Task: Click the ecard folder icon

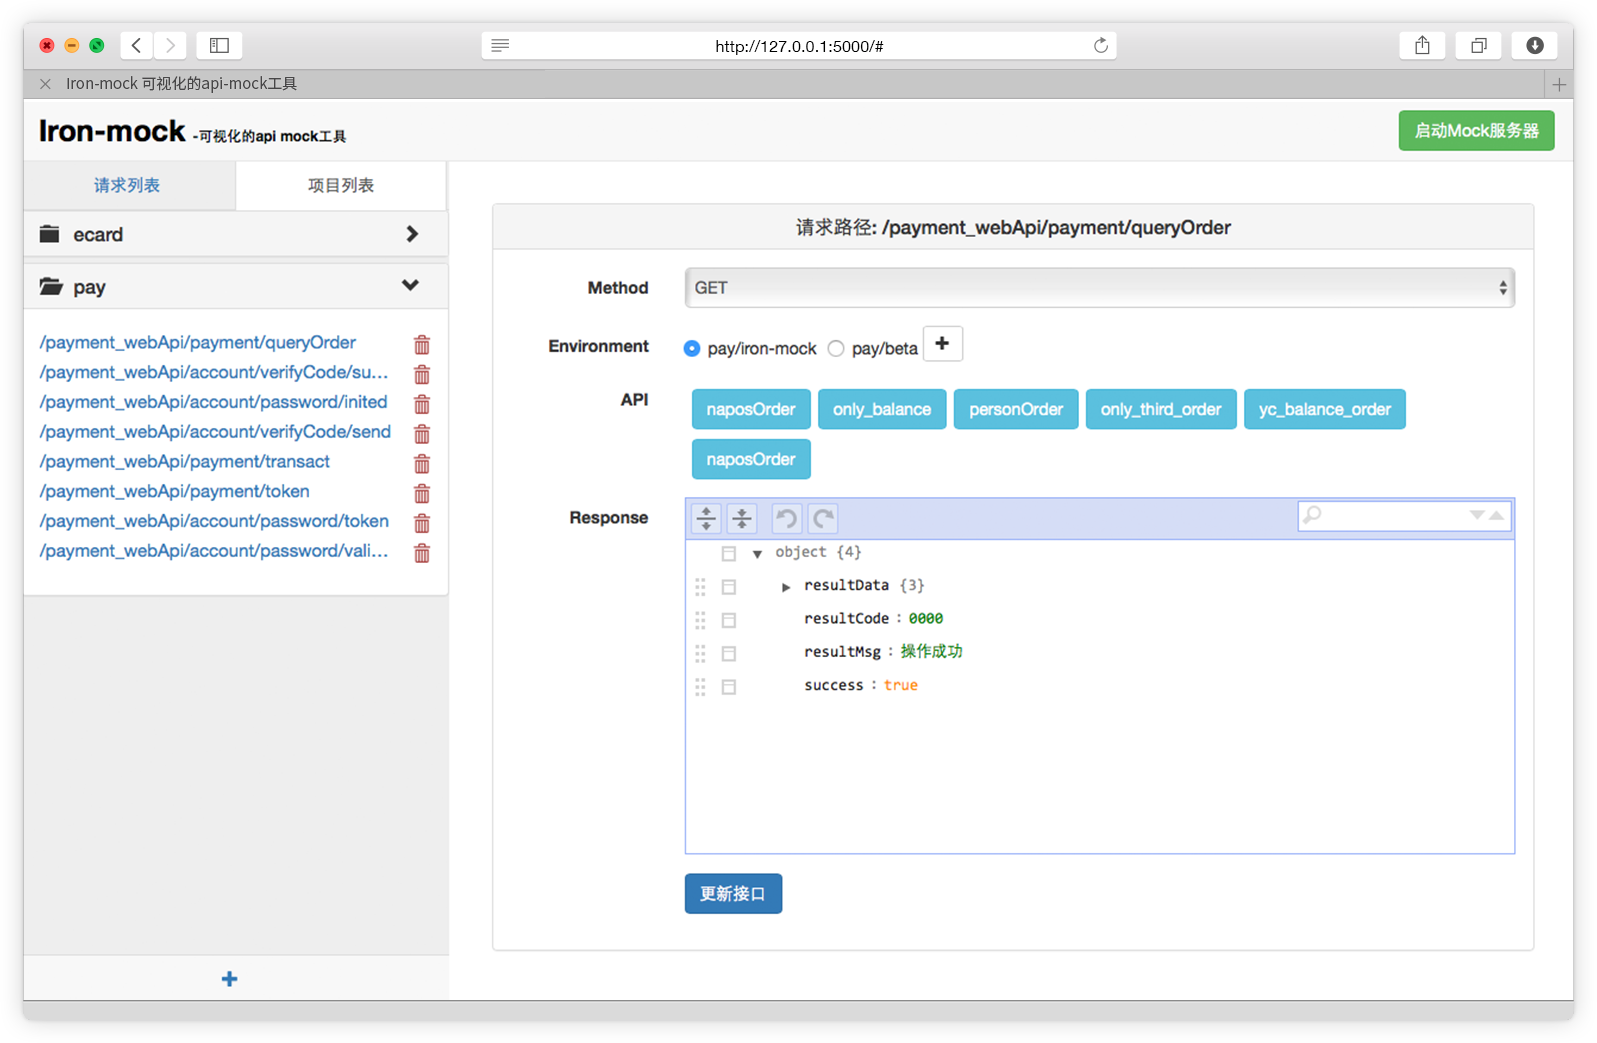Action: coord(49,234)
